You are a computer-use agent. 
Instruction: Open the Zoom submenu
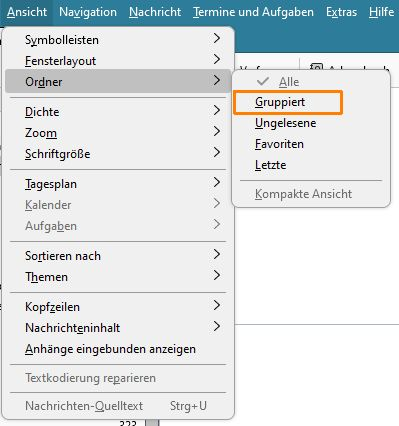coord(118,133)
